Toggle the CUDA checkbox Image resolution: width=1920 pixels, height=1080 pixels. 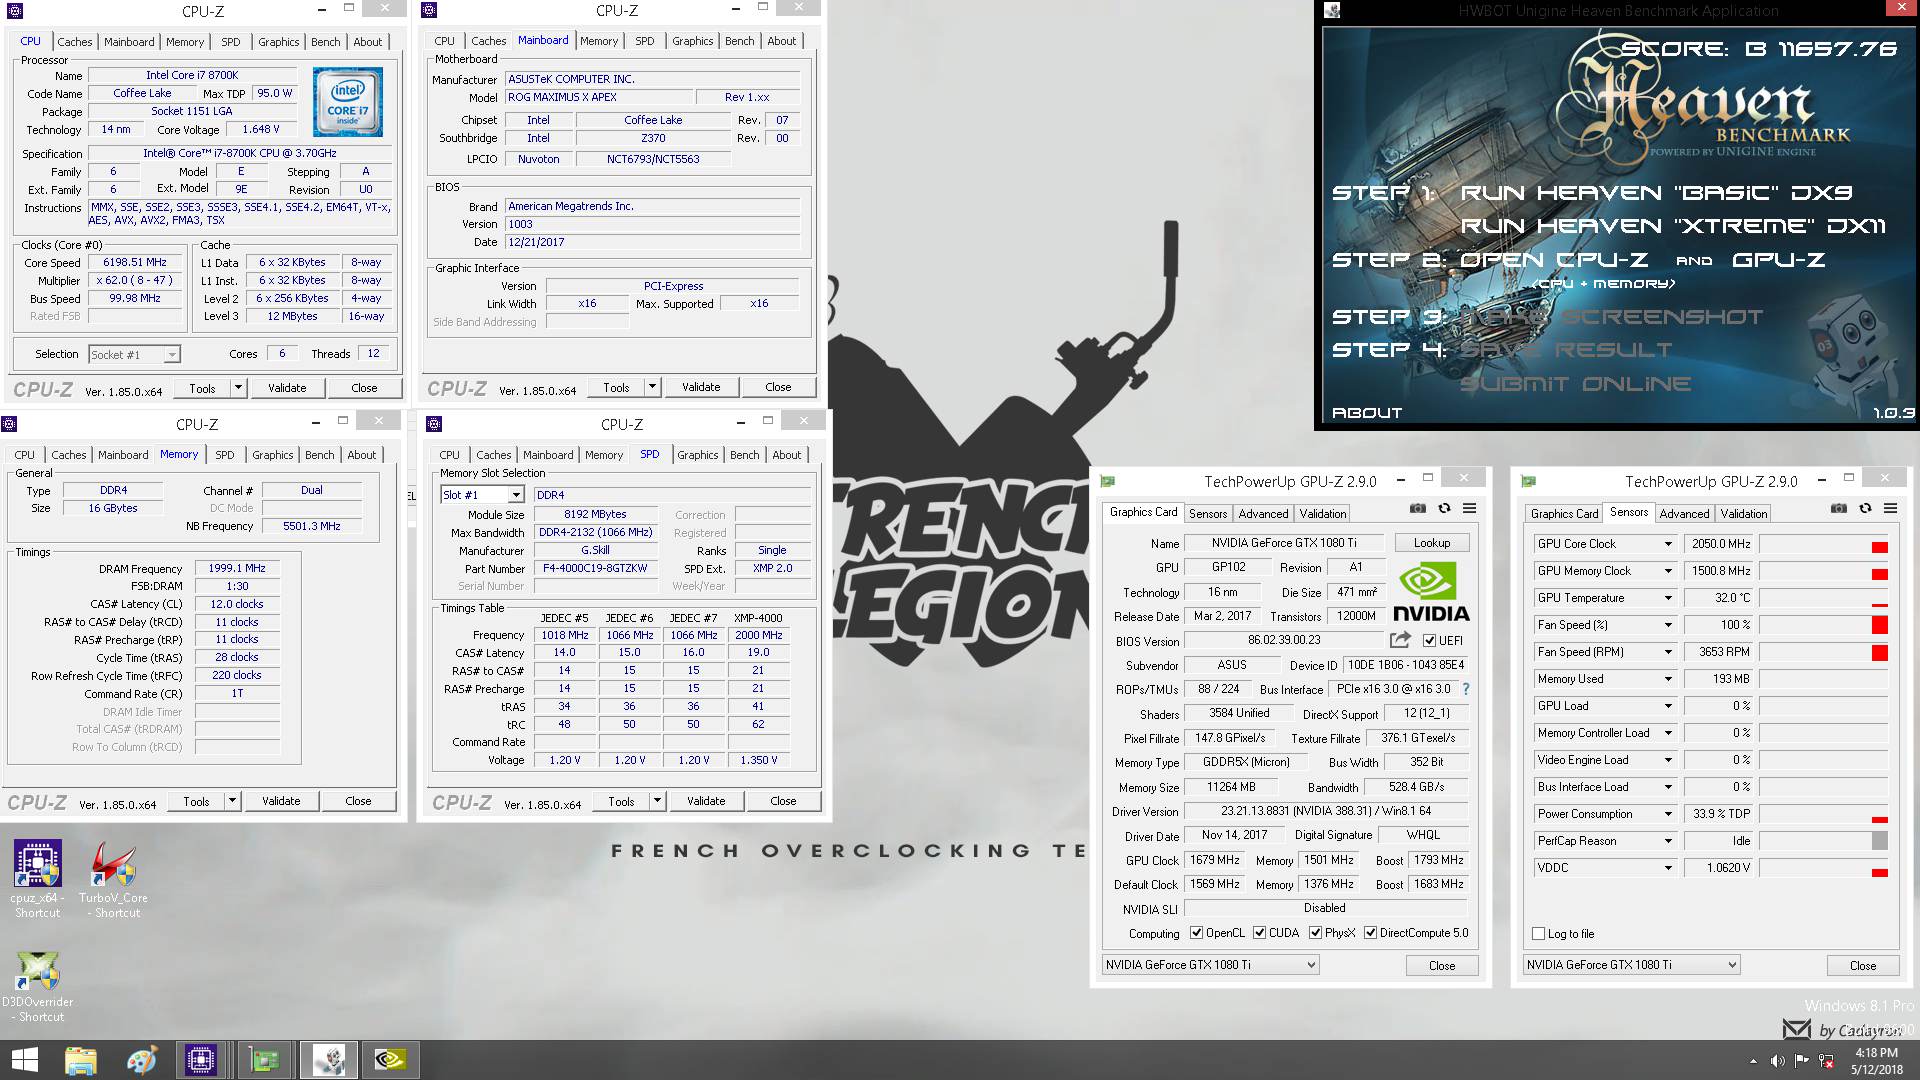pyautogui.click(x=1259, y=933)
